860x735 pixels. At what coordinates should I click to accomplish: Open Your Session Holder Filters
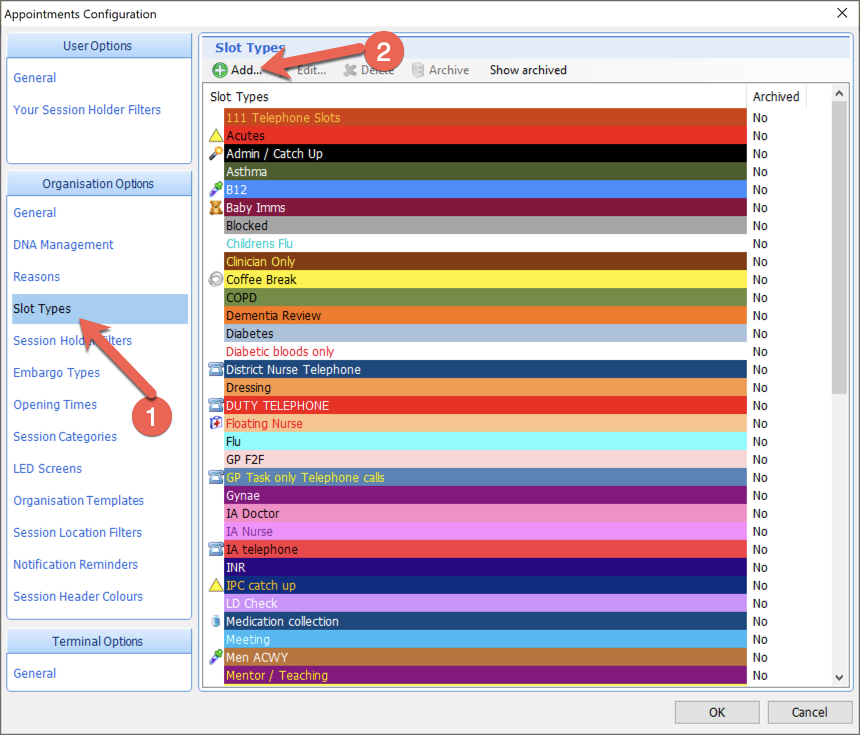pos(87,110)
